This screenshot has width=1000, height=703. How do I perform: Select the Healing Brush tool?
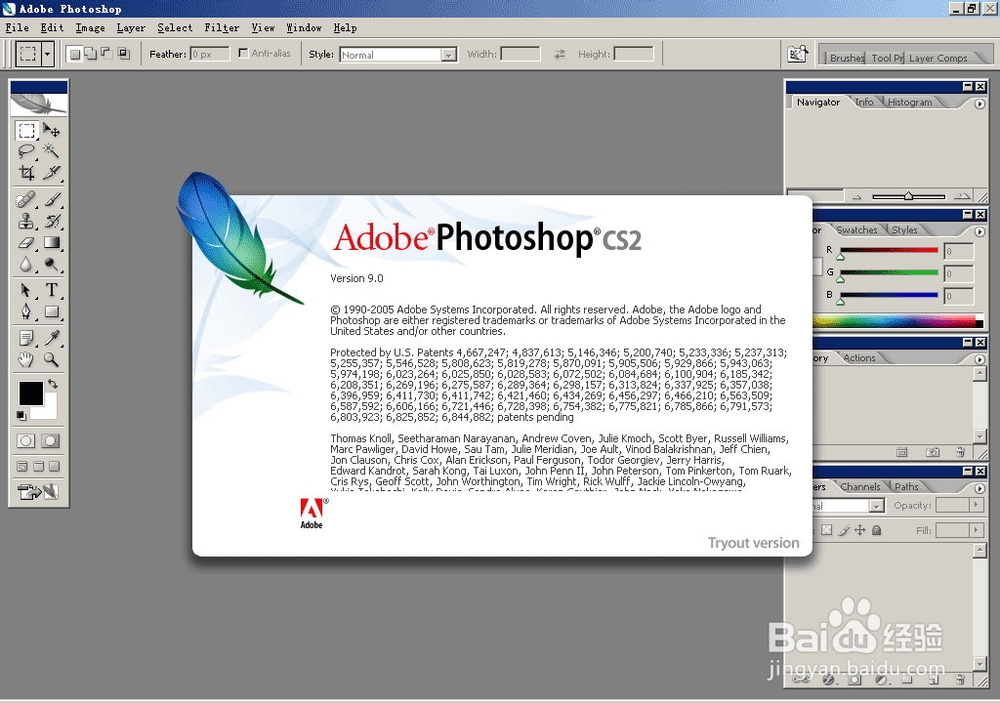[x=26, y=200]
